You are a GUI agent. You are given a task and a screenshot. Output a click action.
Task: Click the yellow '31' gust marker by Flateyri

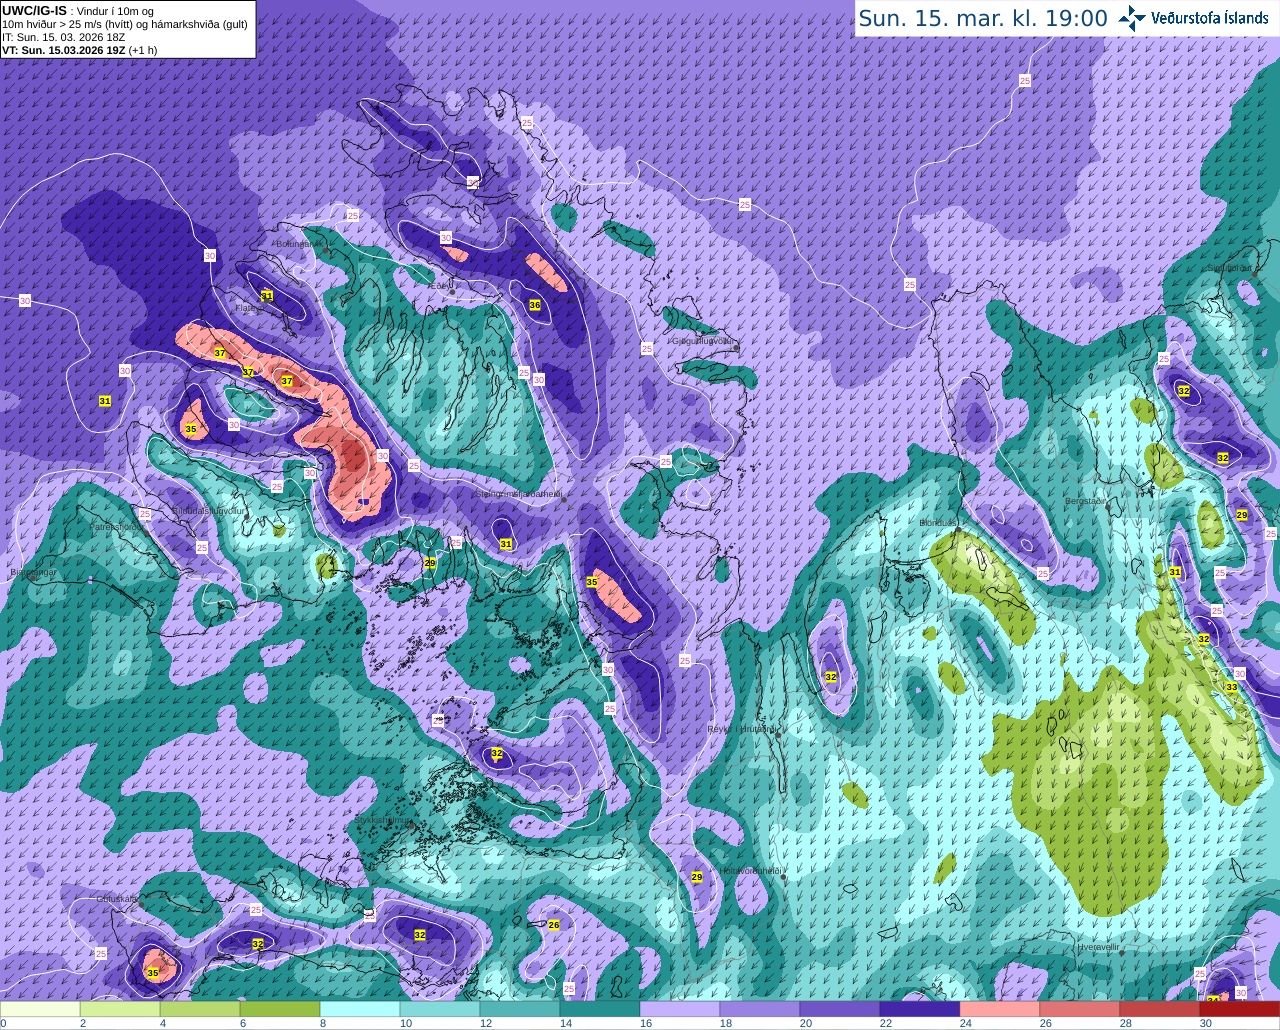tap(267, 295)
